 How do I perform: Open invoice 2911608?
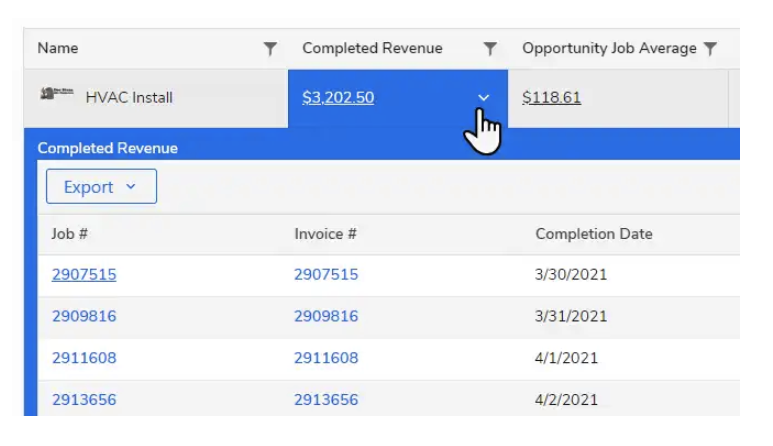click(326, 358)
